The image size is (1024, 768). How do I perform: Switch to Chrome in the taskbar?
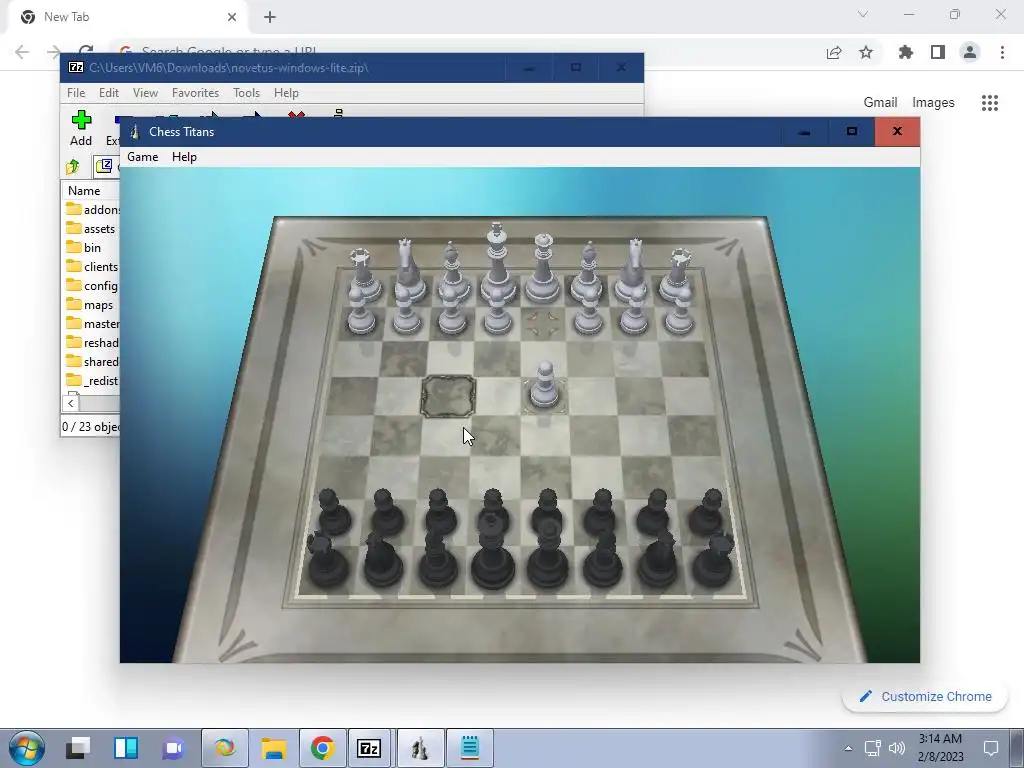(x=323, y=748)
